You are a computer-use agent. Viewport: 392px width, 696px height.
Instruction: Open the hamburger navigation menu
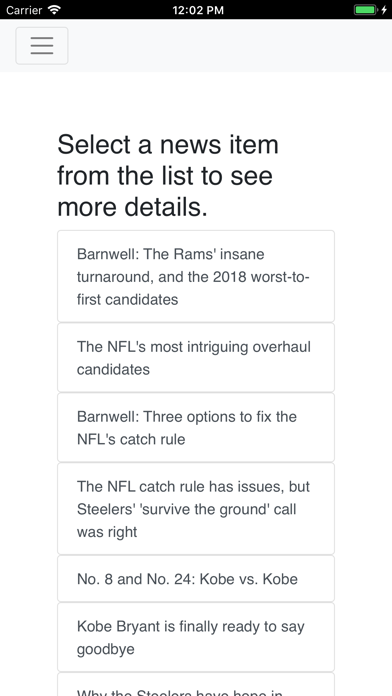42,46
